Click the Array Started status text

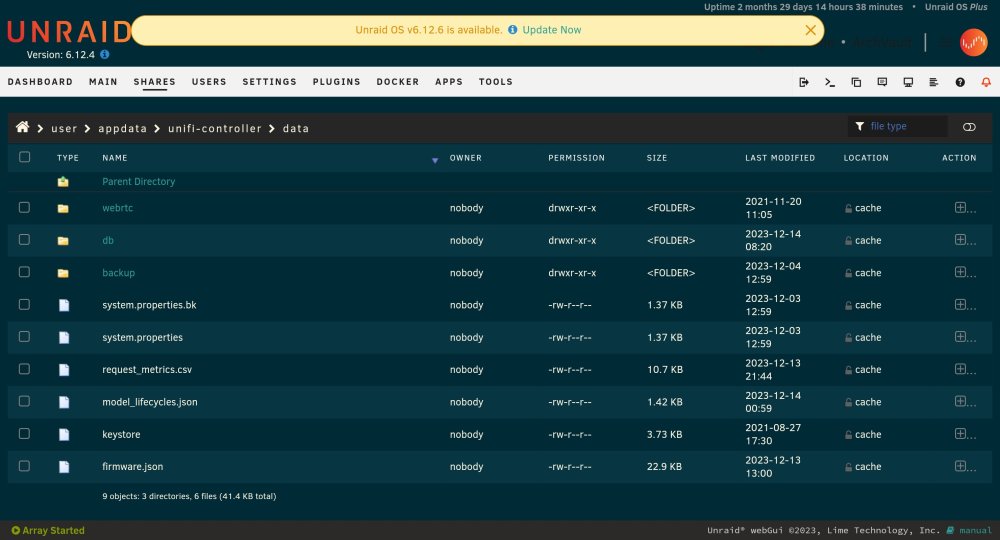tap(53, 530)
